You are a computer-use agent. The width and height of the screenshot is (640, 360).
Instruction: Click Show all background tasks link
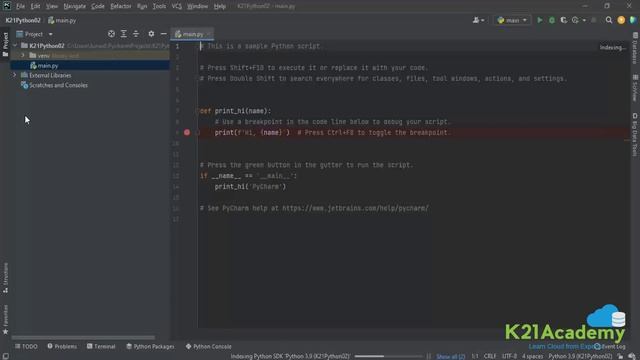point(450,356)
